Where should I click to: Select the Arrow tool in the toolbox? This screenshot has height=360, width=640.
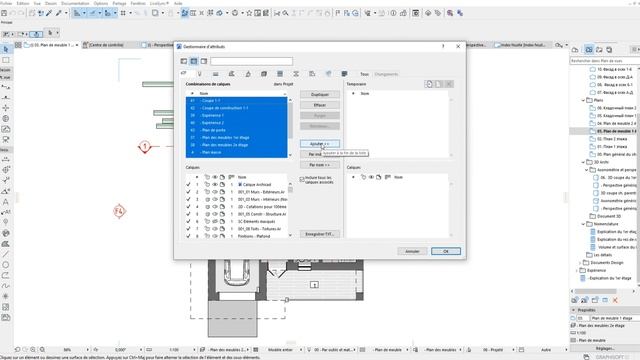click(6, 49)
